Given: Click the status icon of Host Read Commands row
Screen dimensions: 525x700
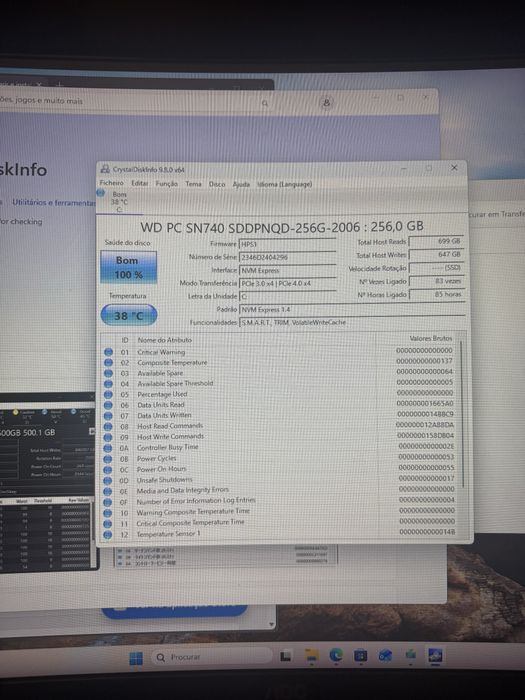Looking at the screenshot, I should (108, 427).
